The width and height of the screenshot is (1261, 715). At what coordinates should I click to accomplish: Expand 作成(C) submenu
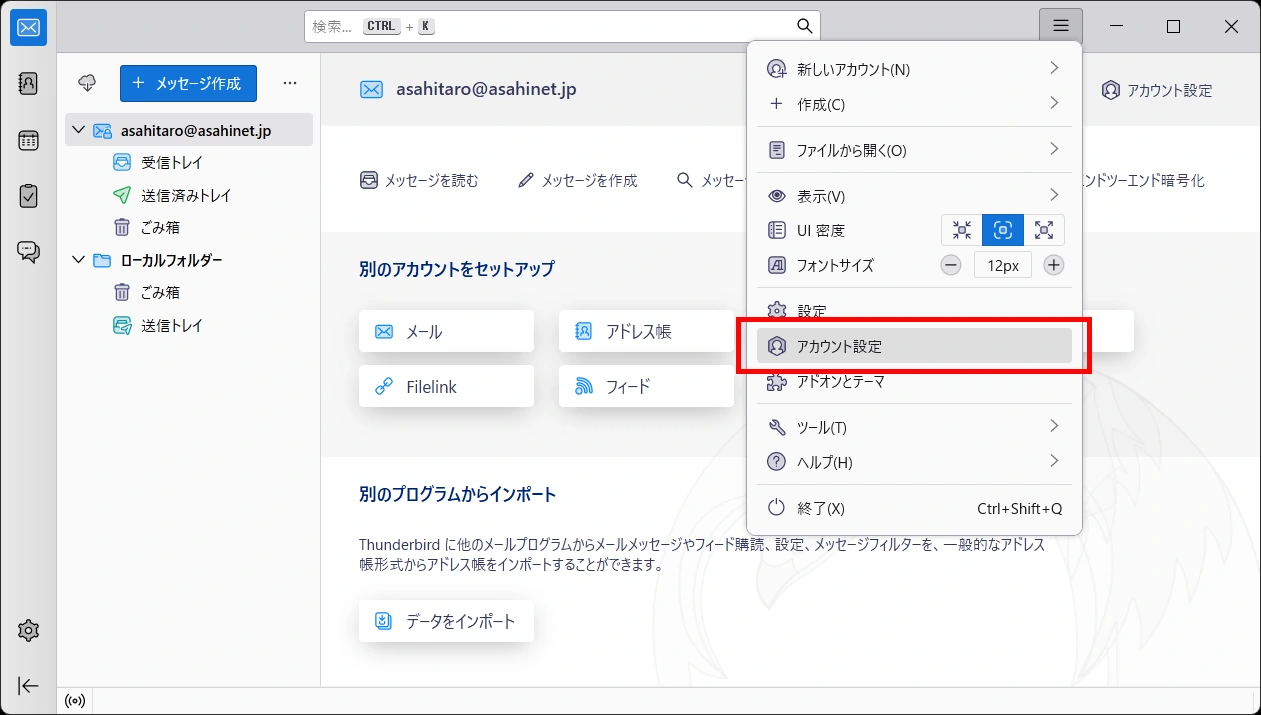coord(914,104)
